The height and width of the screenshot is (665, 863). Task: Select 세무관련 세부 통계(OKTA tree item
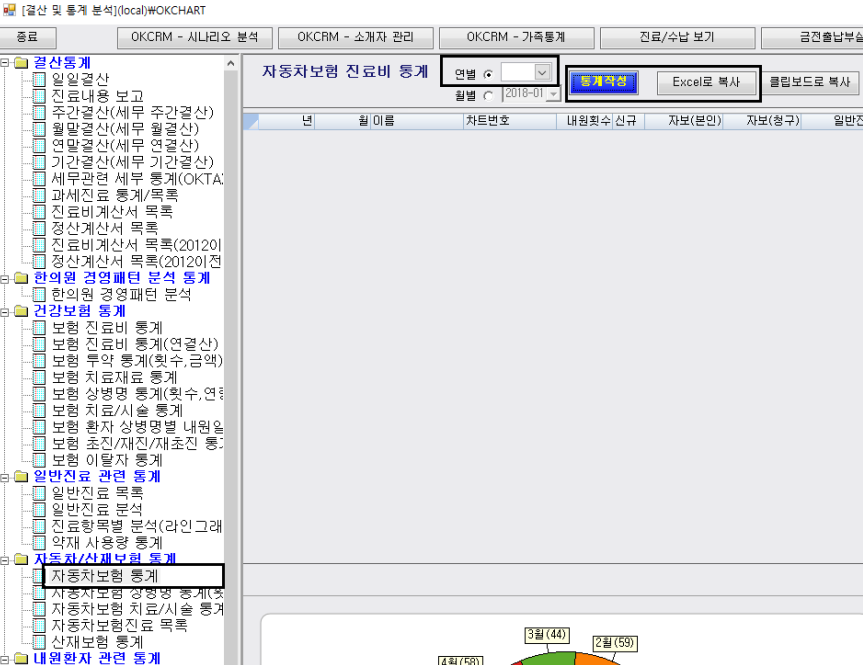[137, 178]
